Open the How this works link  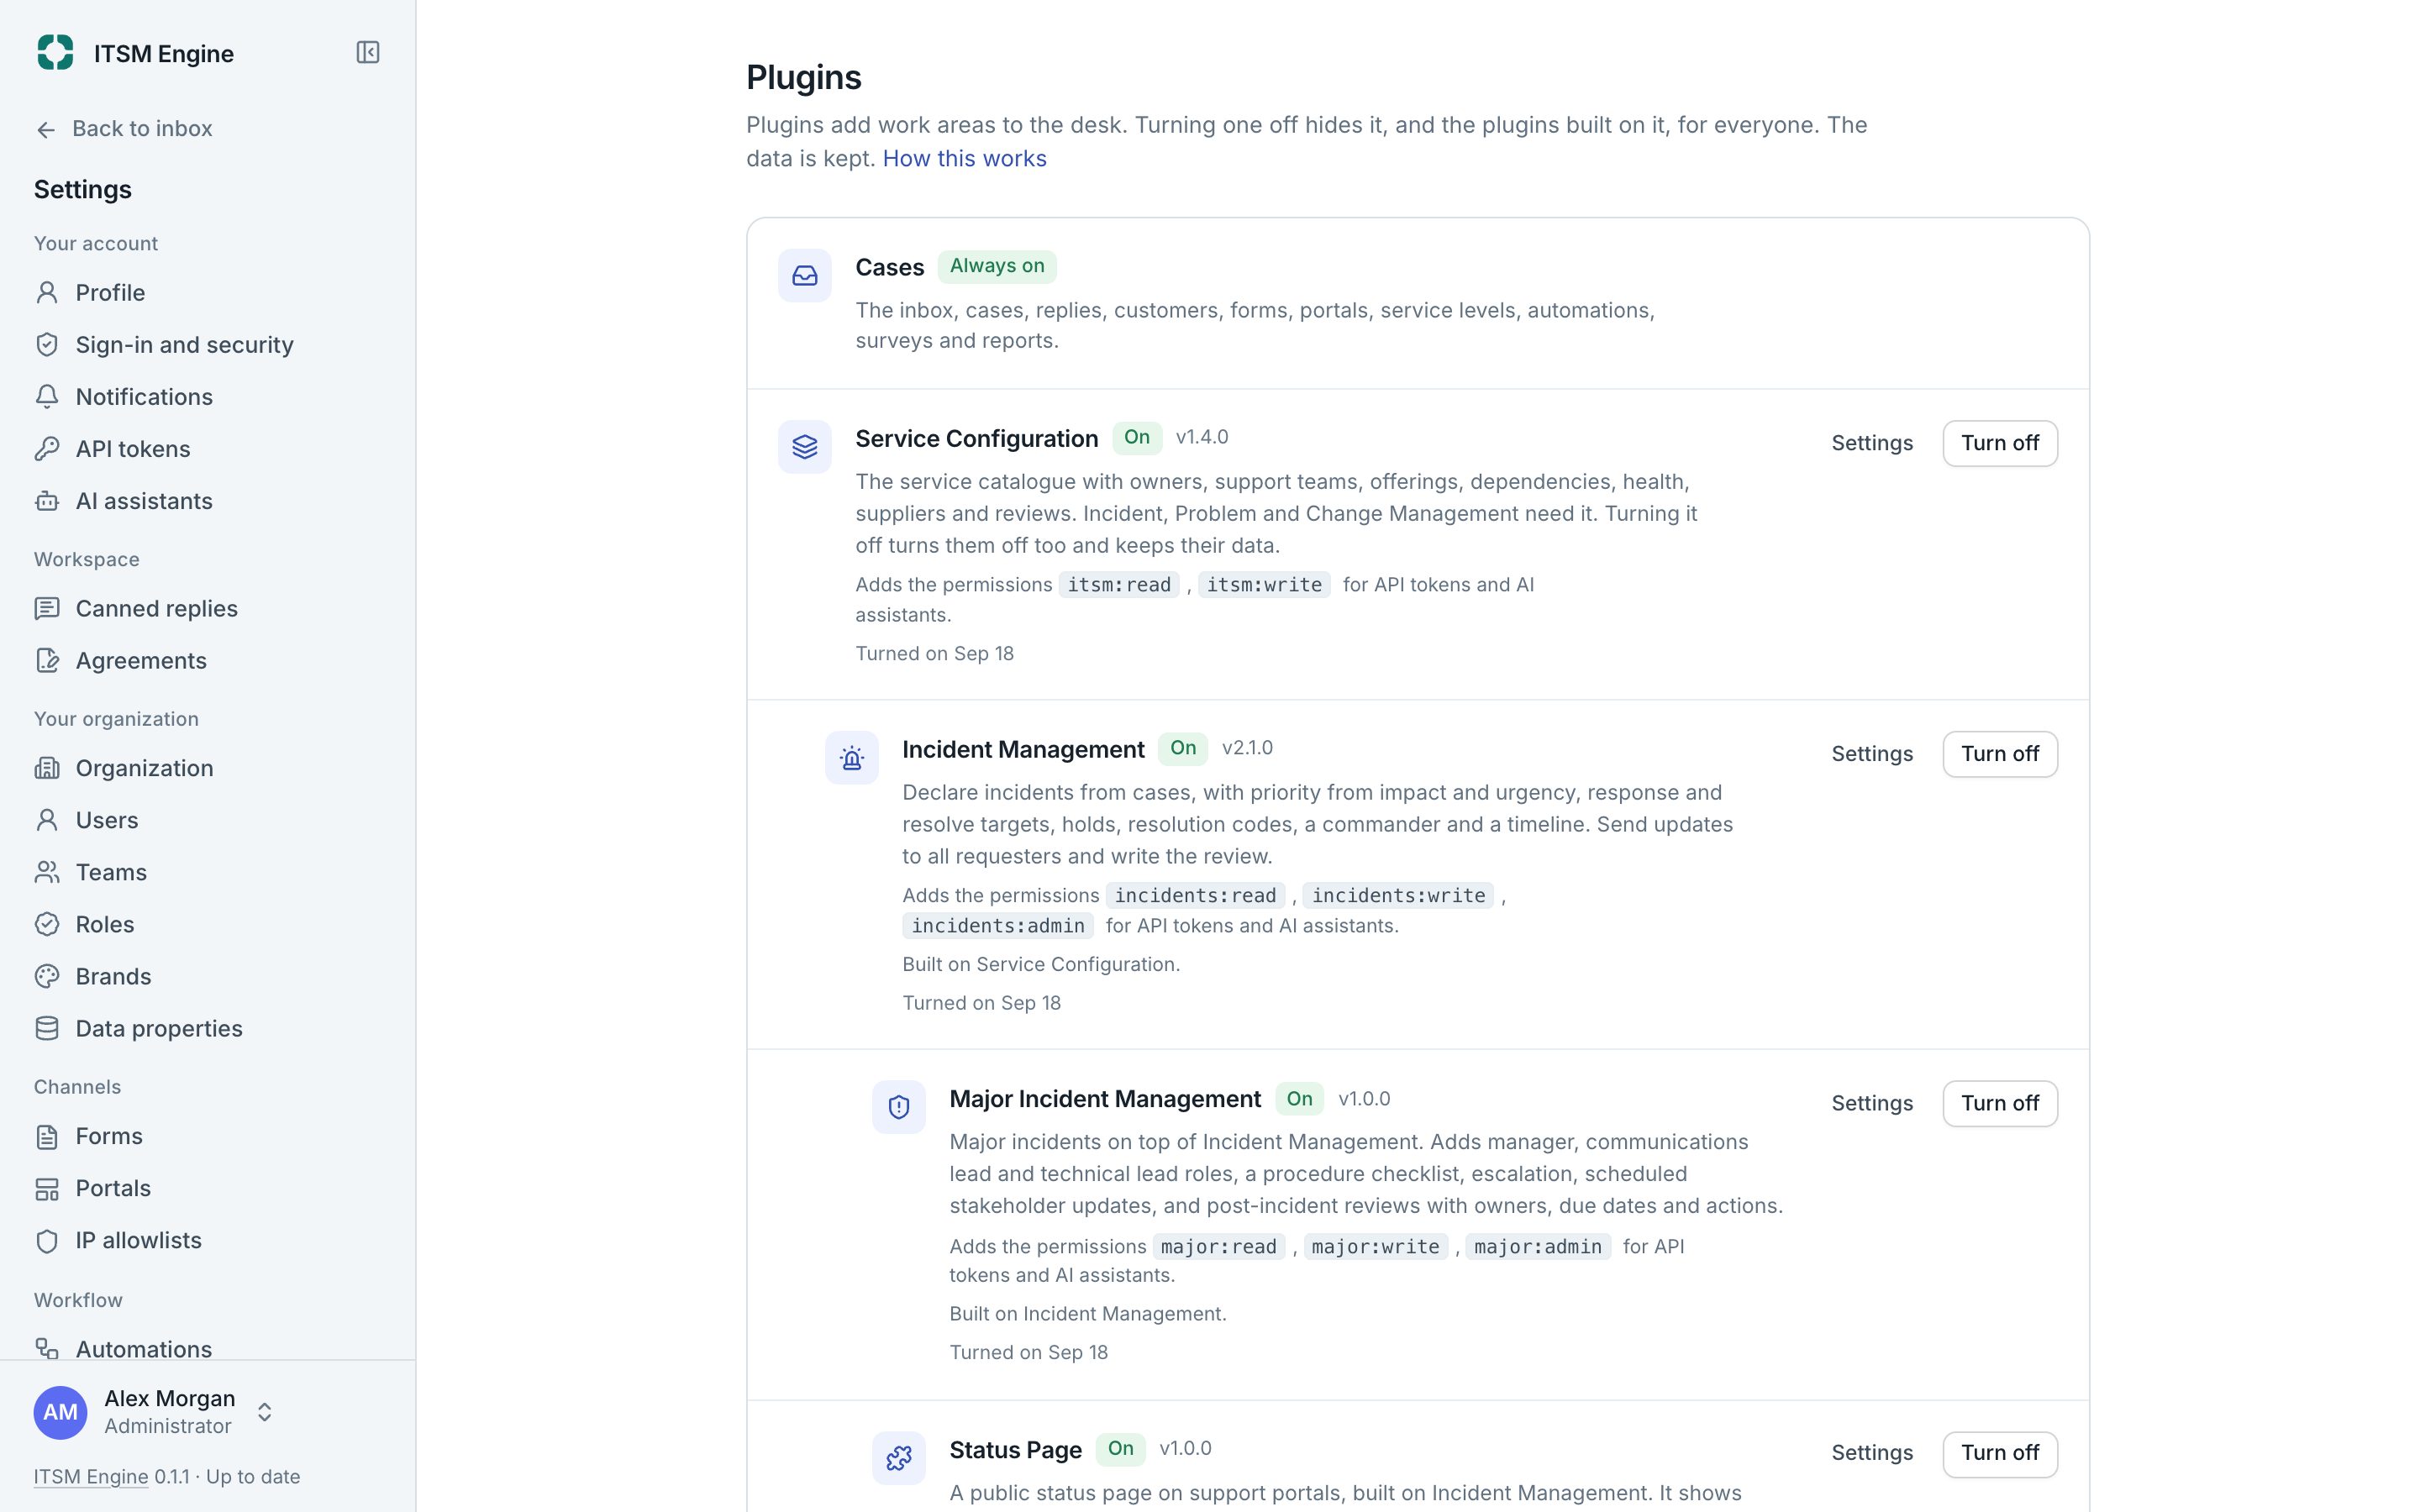964,158
